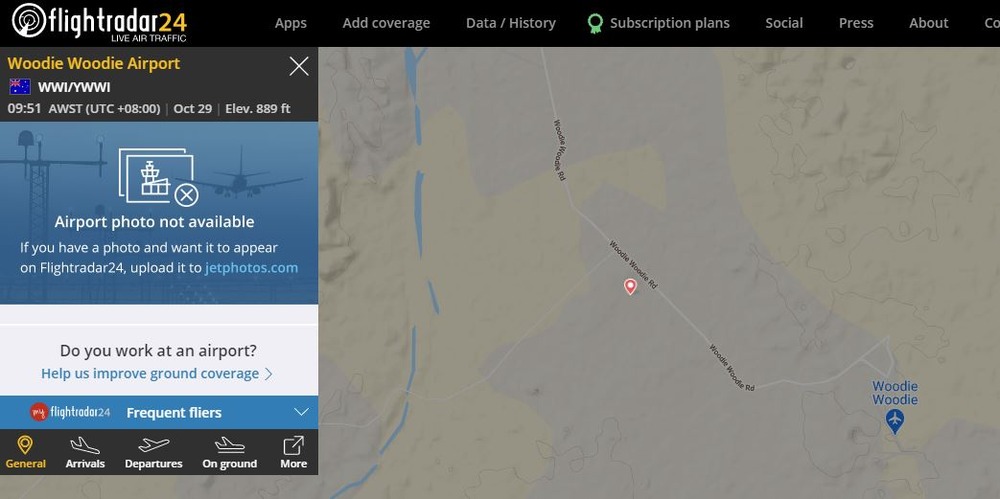Click the airport photo placeholder image
The height and width of the screenshot is (499, 1000).
pos(158,176)
